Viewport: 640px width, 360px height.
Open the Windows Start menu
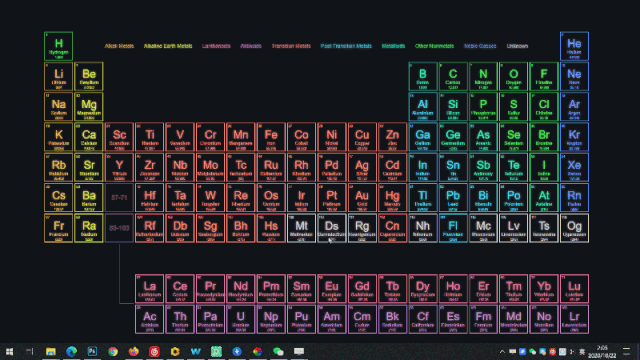9,351
